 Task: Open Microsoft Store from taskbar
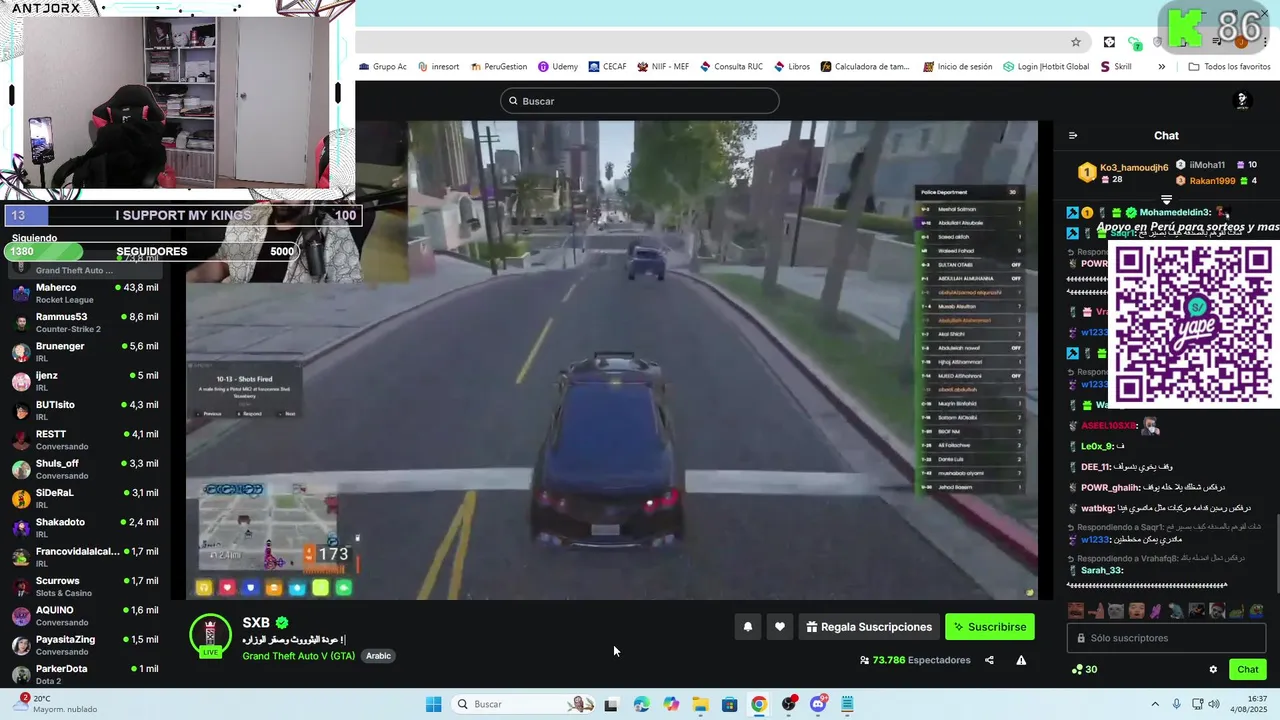[x=730, y=704]
